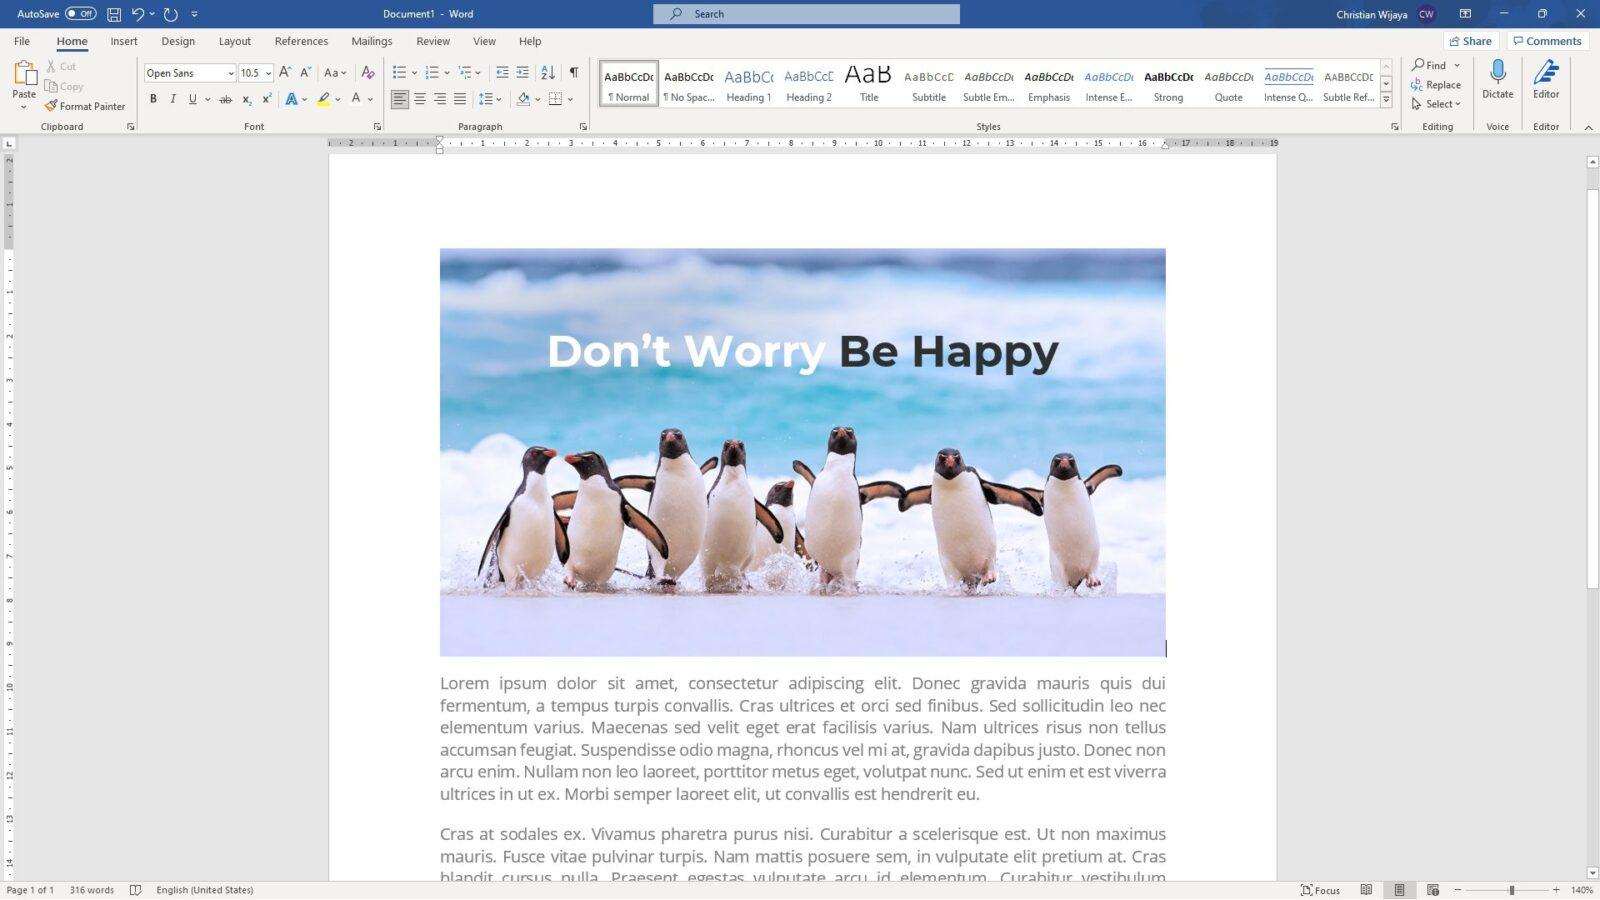The image size is (1600, 900).
Task: Click the Share button
Action: [x=1470, y=40]
